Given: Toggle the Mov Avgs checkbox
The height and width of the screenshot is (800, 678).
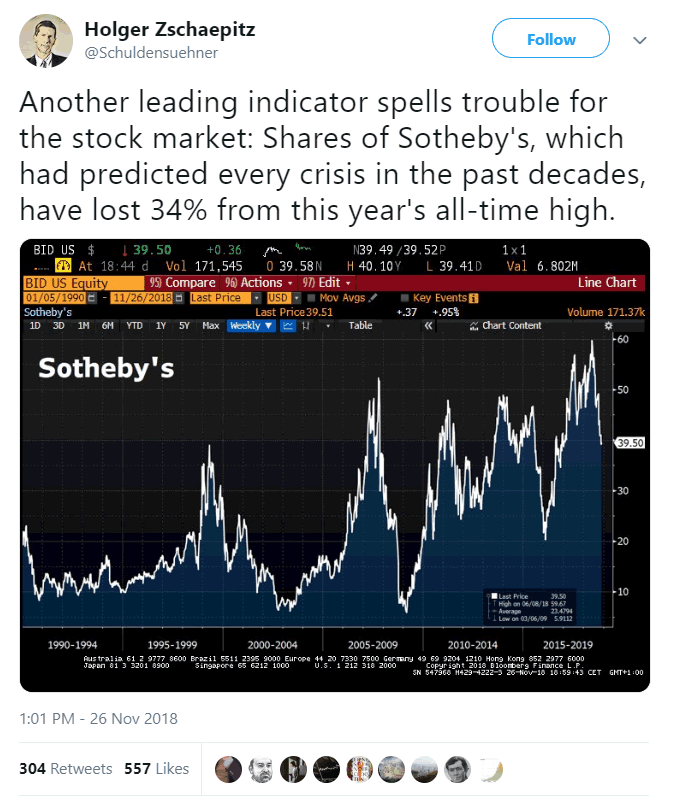Looking at the screenshot, I should (312, 297).
